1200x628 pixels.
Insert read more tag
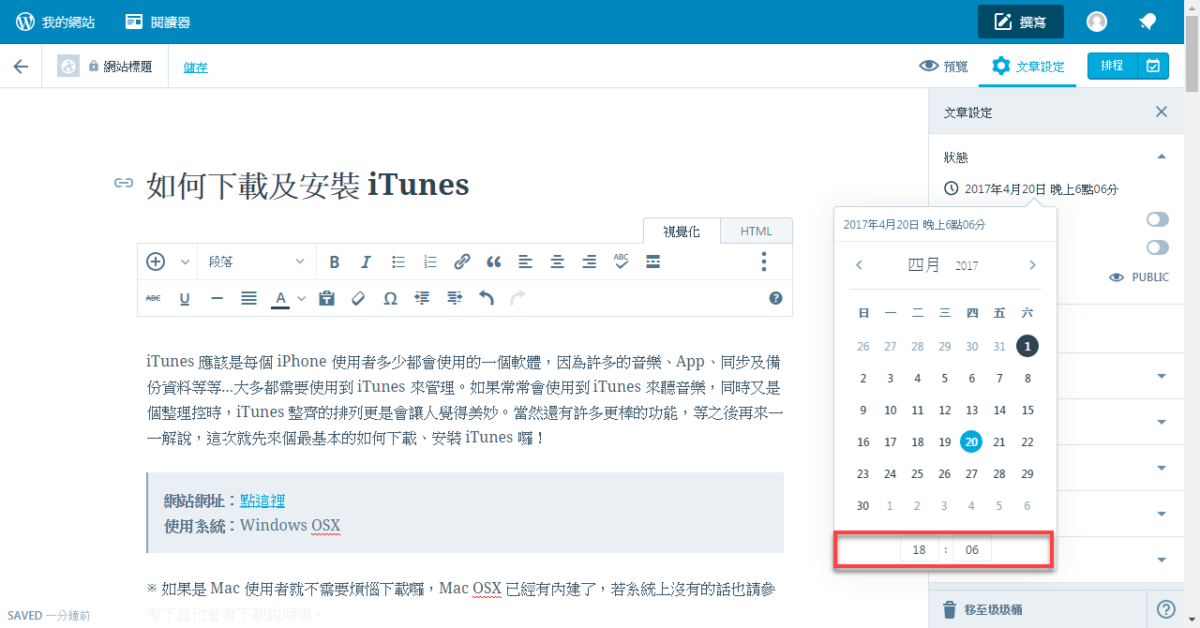coord(653,262)
